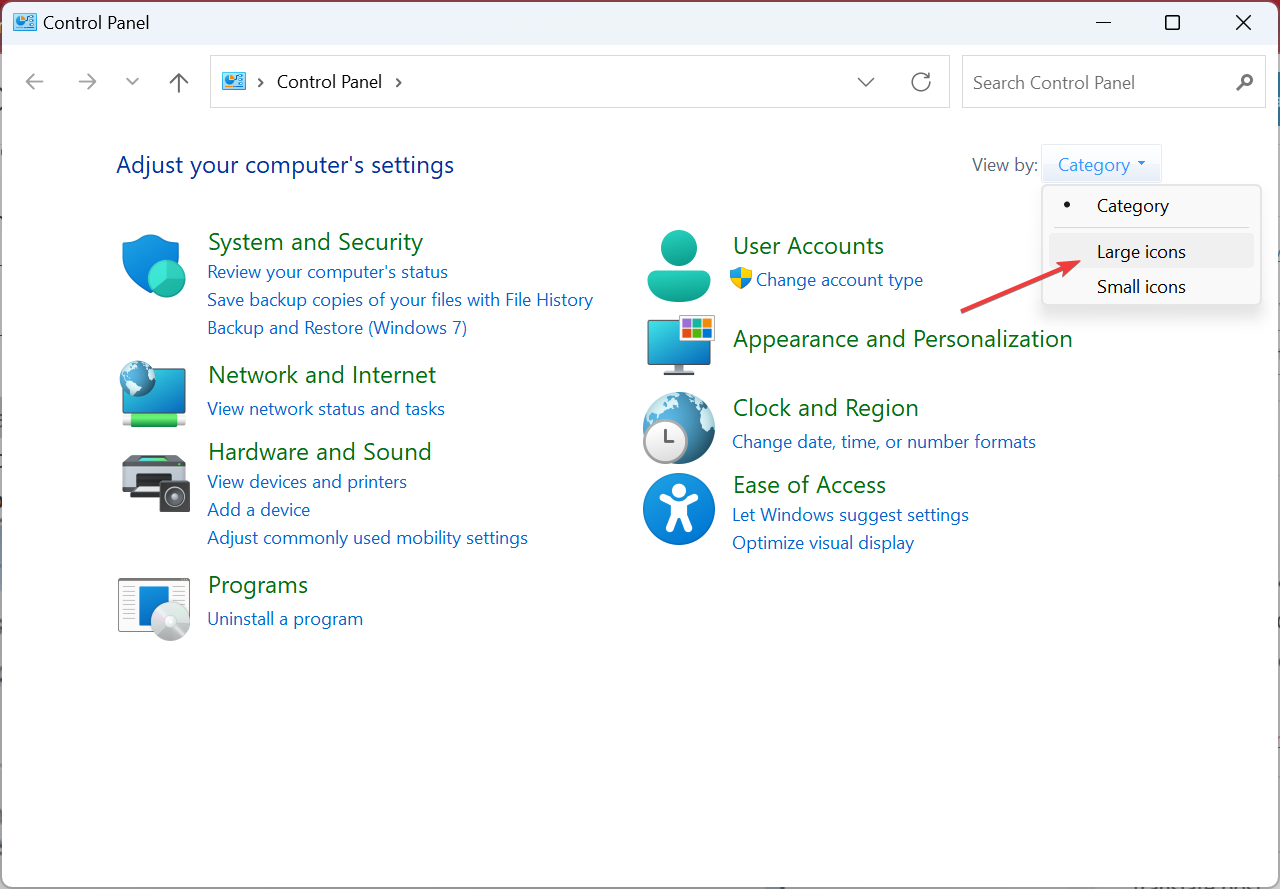
Task: Click Optimize visual display link
Action: coord(823,543)
